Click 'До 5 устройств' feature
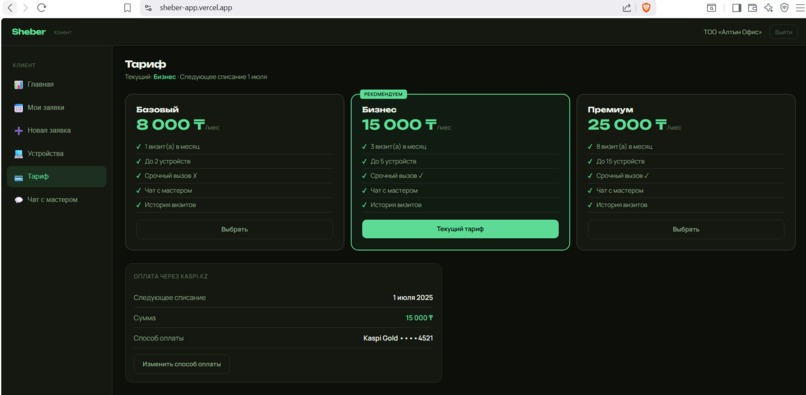The image size is (806, 395). click(x=393, y=161)
